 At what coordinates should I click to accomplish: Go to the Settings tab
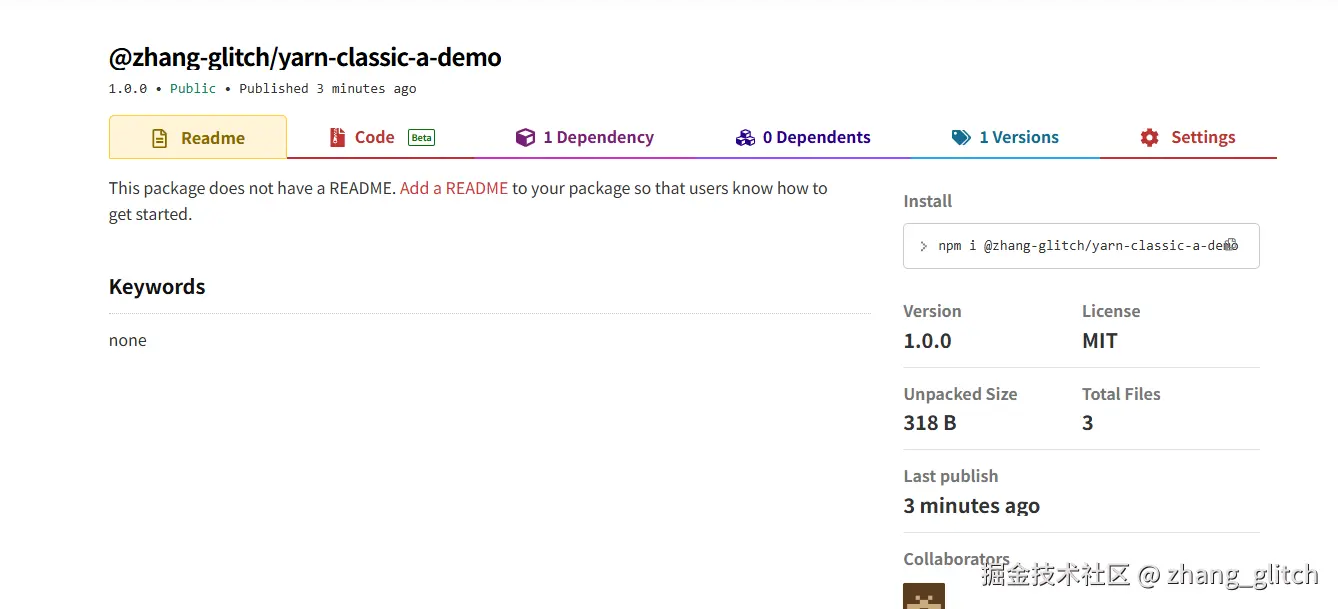point(1203,137)
